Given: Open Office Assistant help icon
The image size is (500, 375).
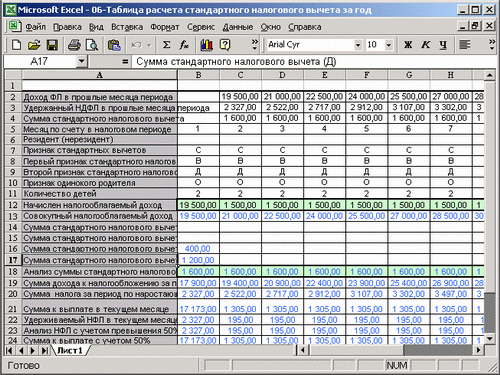Looking at the screenshot, I should point(225,45).
